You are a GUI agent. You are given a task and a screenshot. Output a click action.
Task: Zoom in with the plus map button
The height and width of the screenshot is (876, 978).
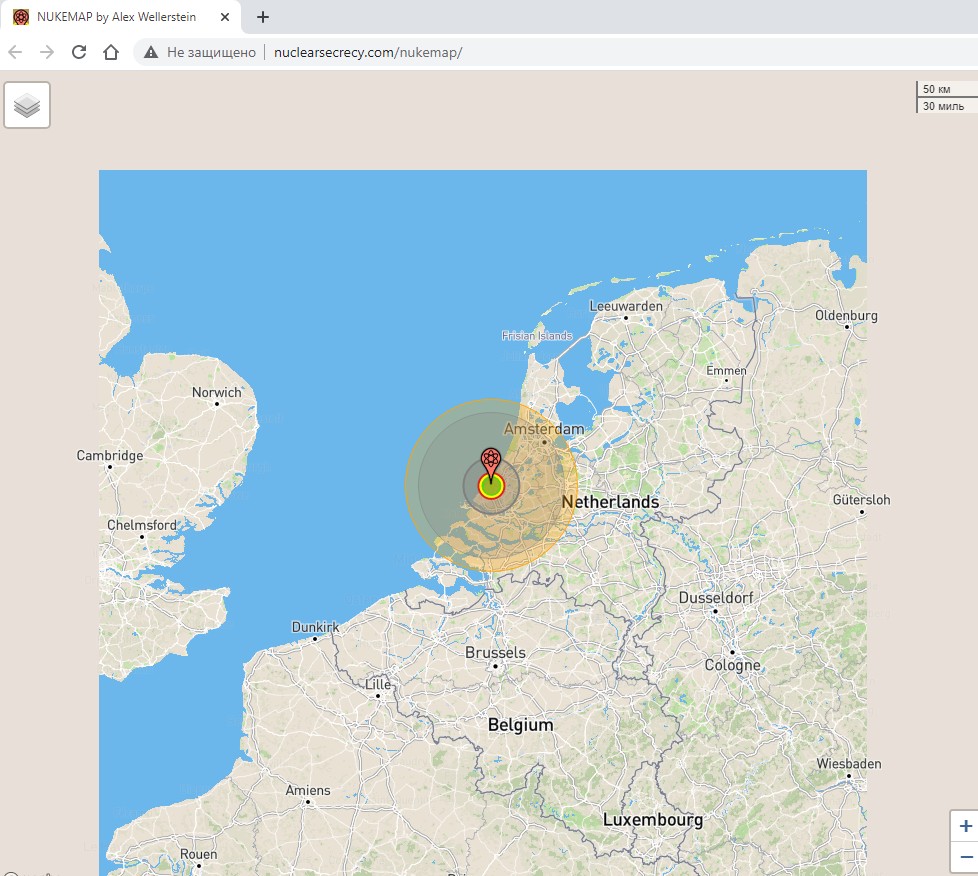[x=966, y=826]
